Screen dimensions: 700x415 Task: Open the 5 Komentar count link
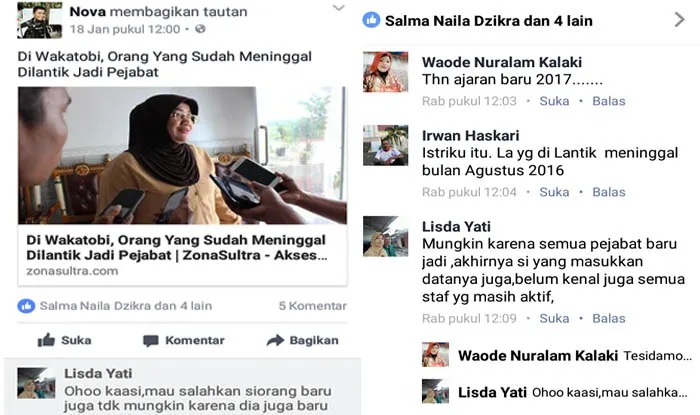pyautogui.click(x=312, y=306)
